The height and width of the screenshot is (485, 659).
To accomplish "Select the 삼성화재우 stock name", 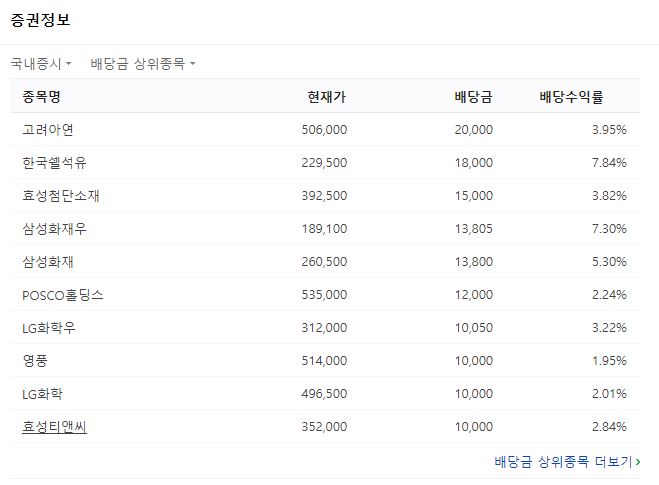I will coord(54,229).
